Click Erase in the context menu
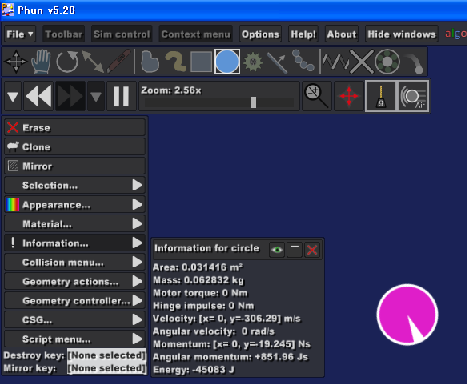 coord(75,127)
